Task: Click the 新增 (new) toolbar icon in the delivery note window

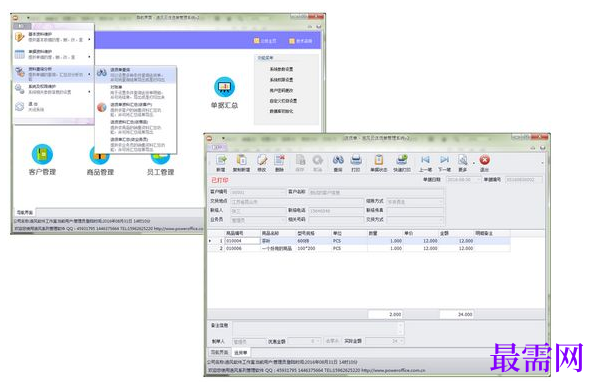Action: (221, 160)
